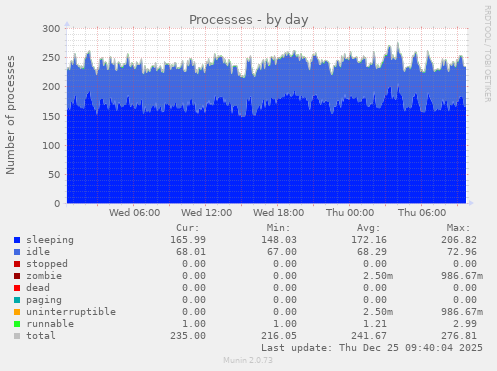The height and width of the screenshot is (371, 497).
Task: Click total maximum value 276.81
Action: pyautogui.click(x=459, y=336)
